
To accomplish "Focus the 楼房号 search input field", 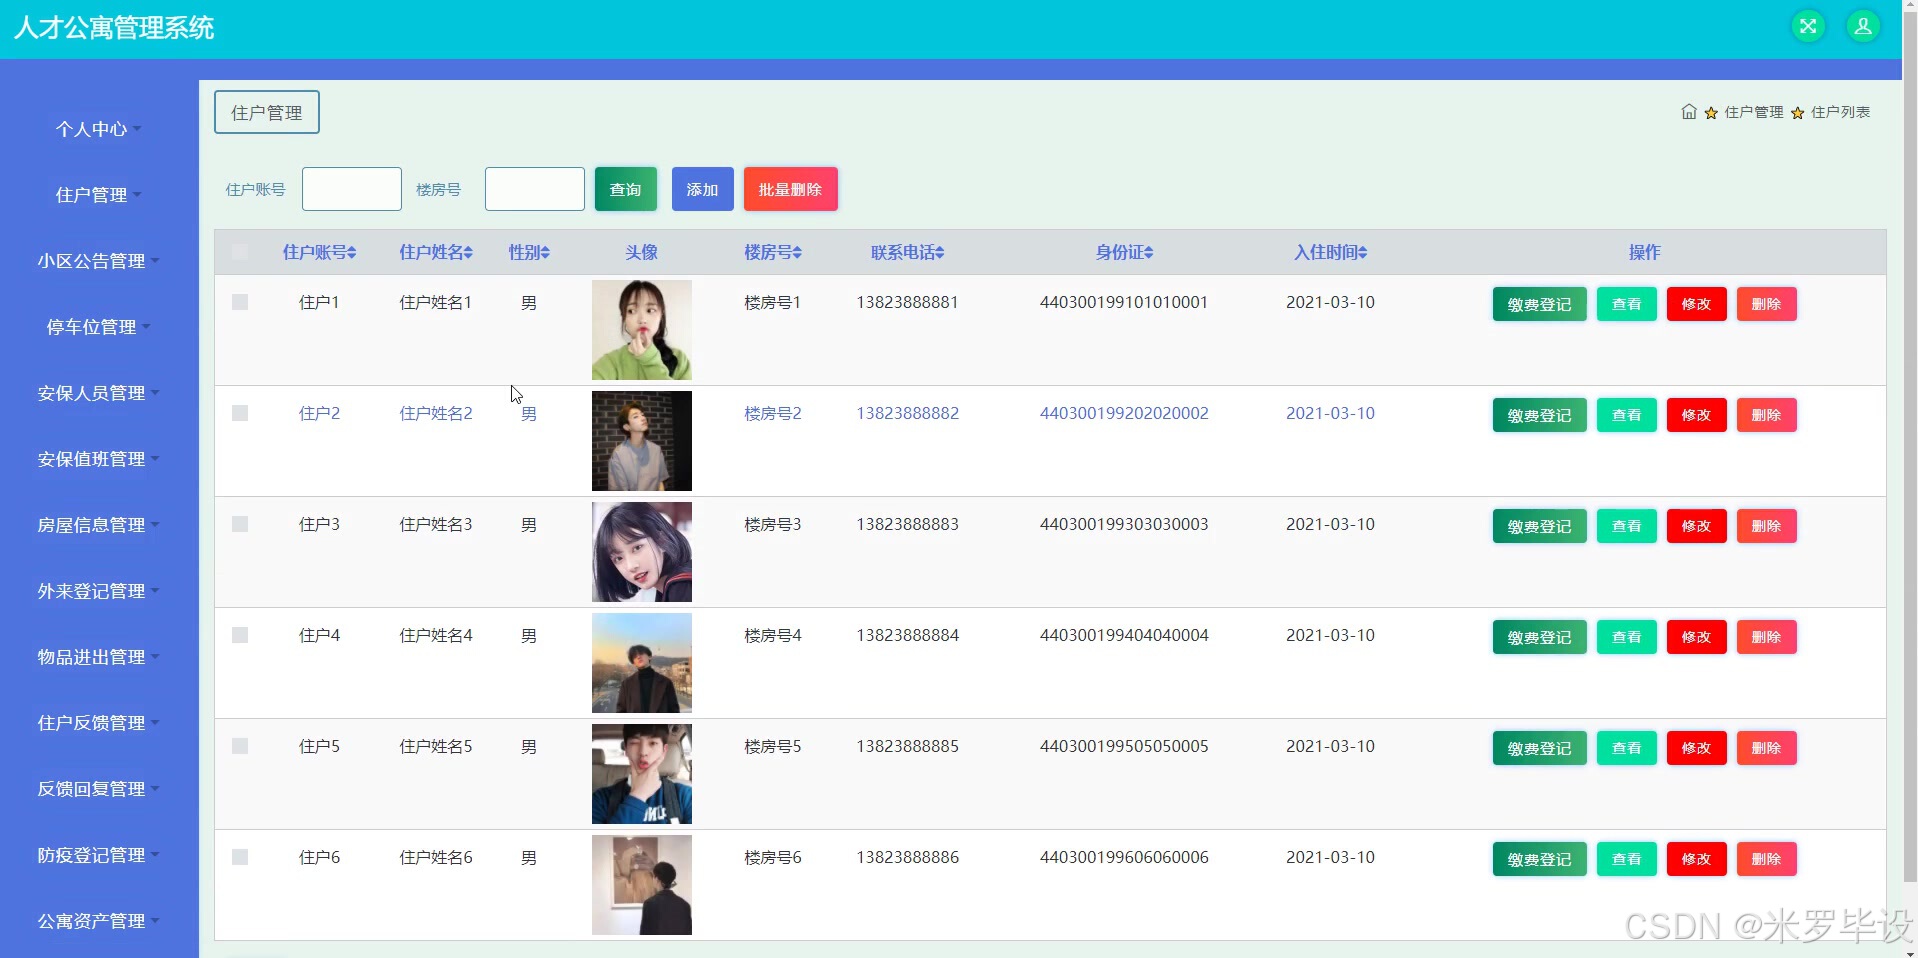I will tap(535, 189).
